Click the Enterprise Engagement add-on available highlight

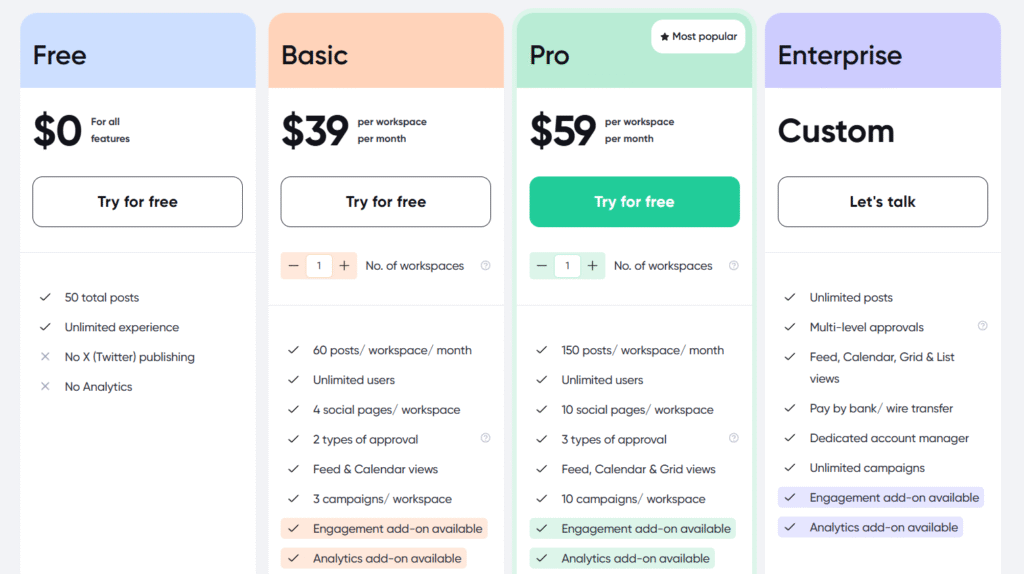[x=880, y=498]
